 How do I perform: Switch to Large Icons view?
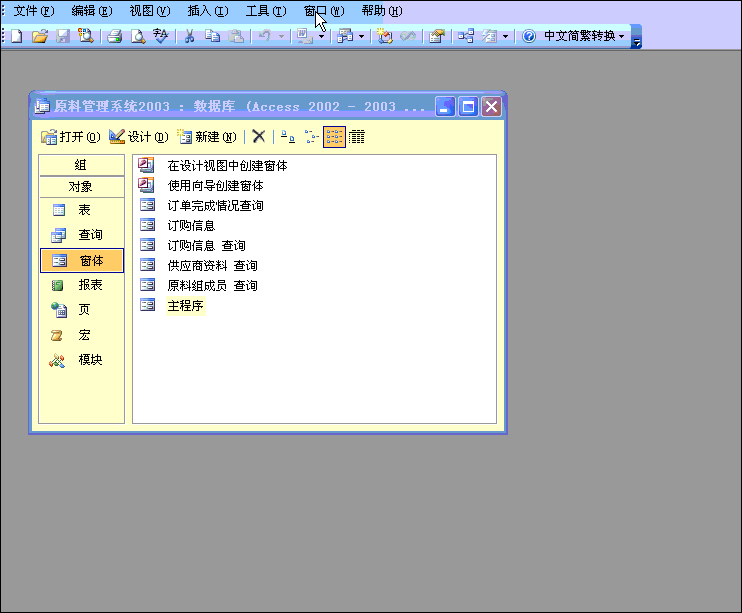[x=288, y=137]
